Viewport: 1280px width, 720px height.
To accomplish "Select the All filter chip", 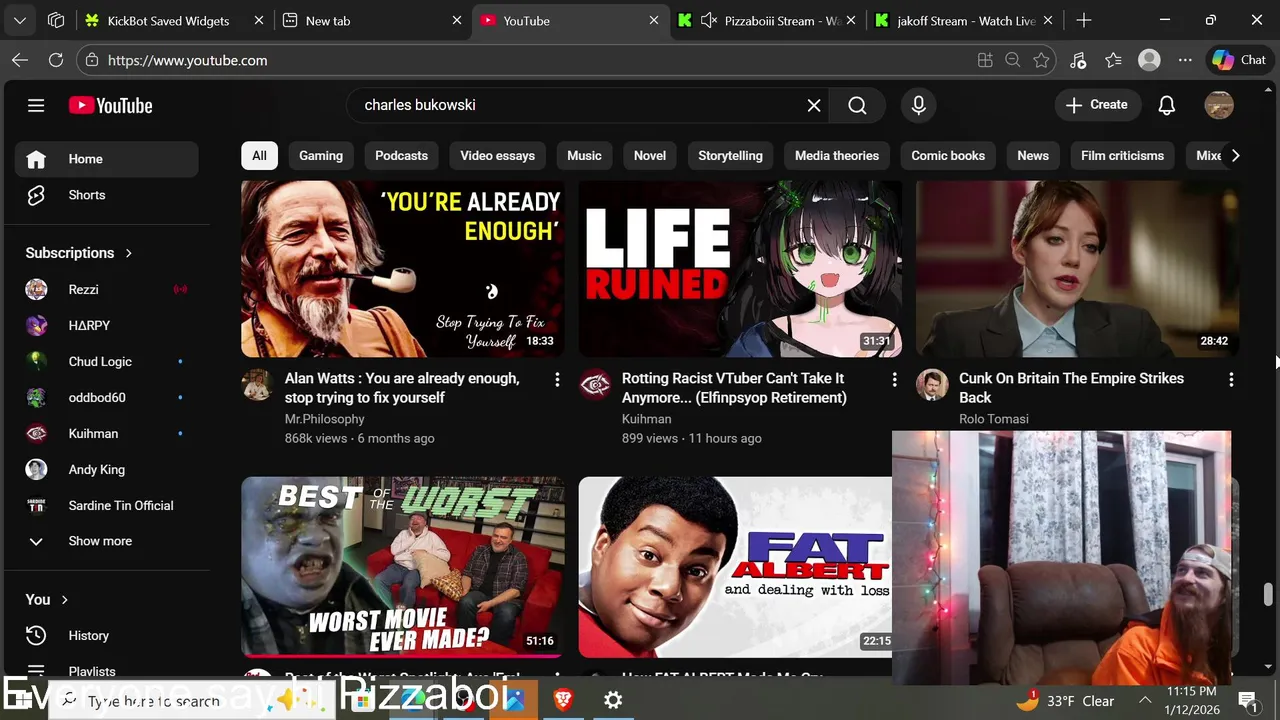I will 259,156.
